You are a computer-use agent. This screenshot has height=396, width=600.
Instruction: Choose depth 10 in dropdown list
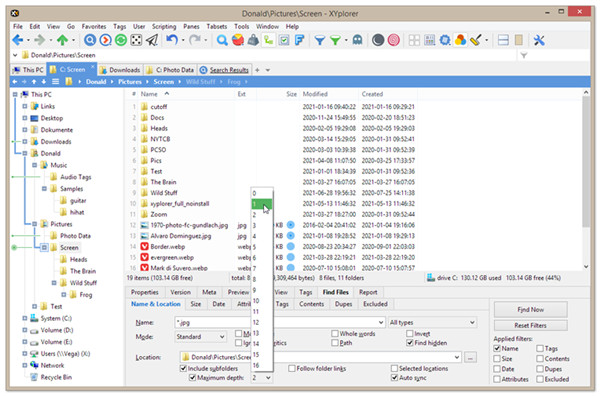pos(262,301)
